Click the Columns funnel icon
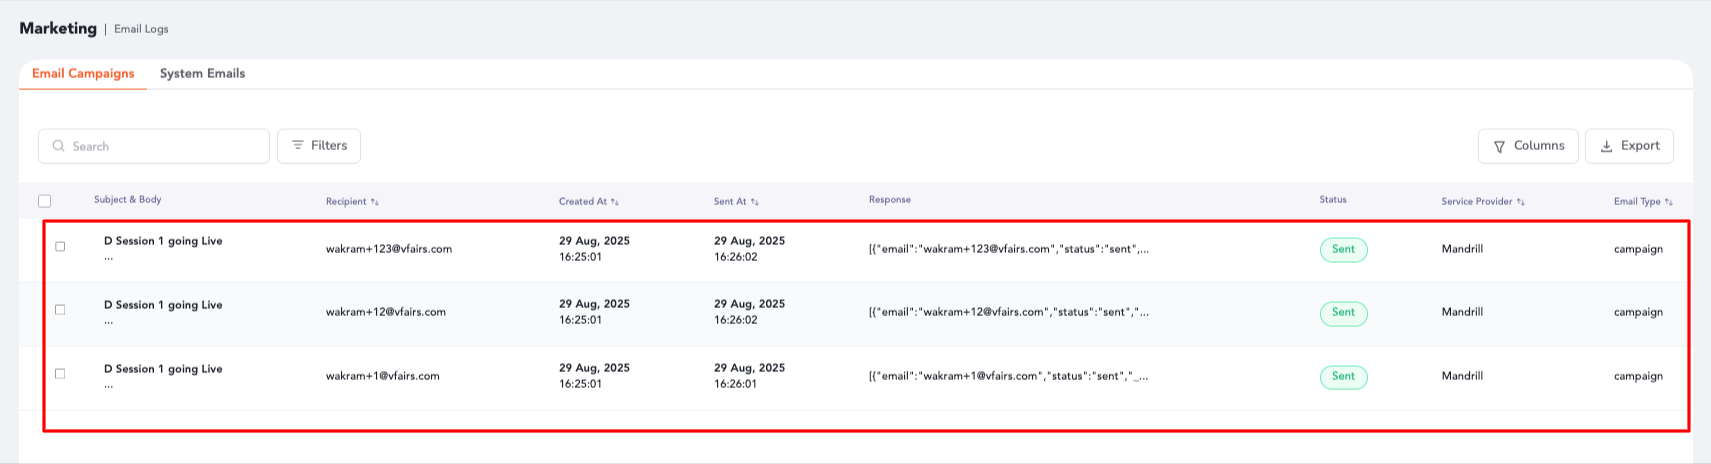This screenshot has height=464, width=1711. (x=1499, y=147)
